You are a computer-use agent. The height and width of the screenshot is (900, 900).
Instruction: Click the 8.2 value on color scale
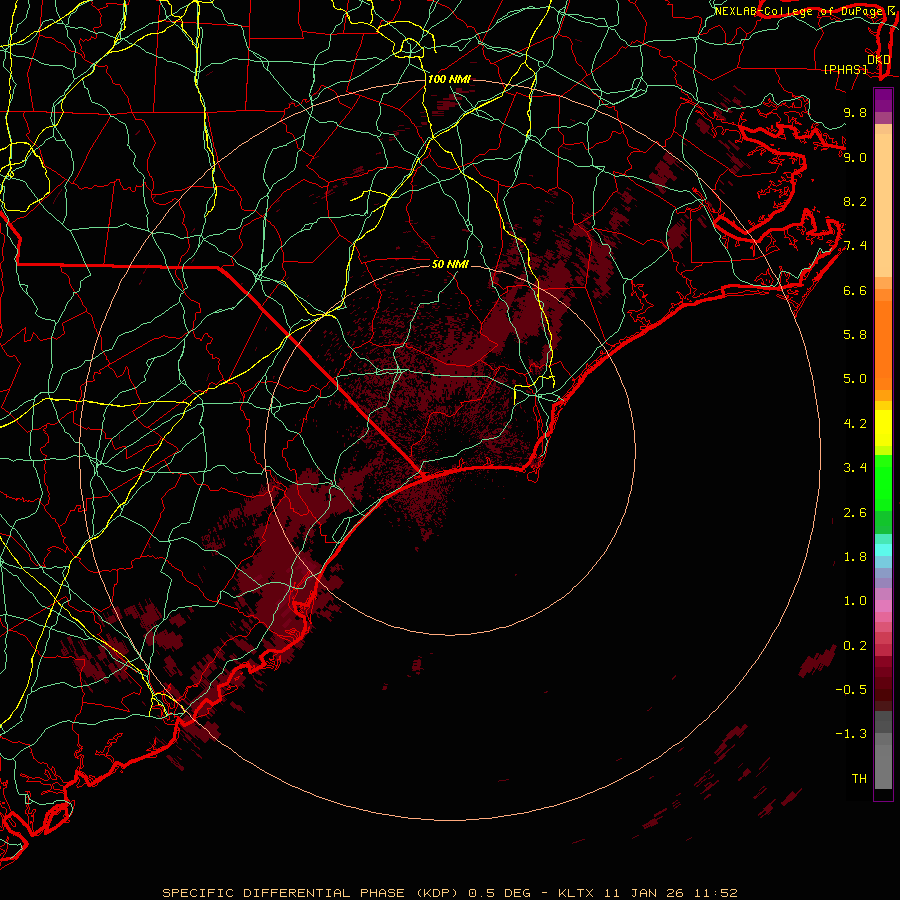pyautogui.click(x=855, y=201)
